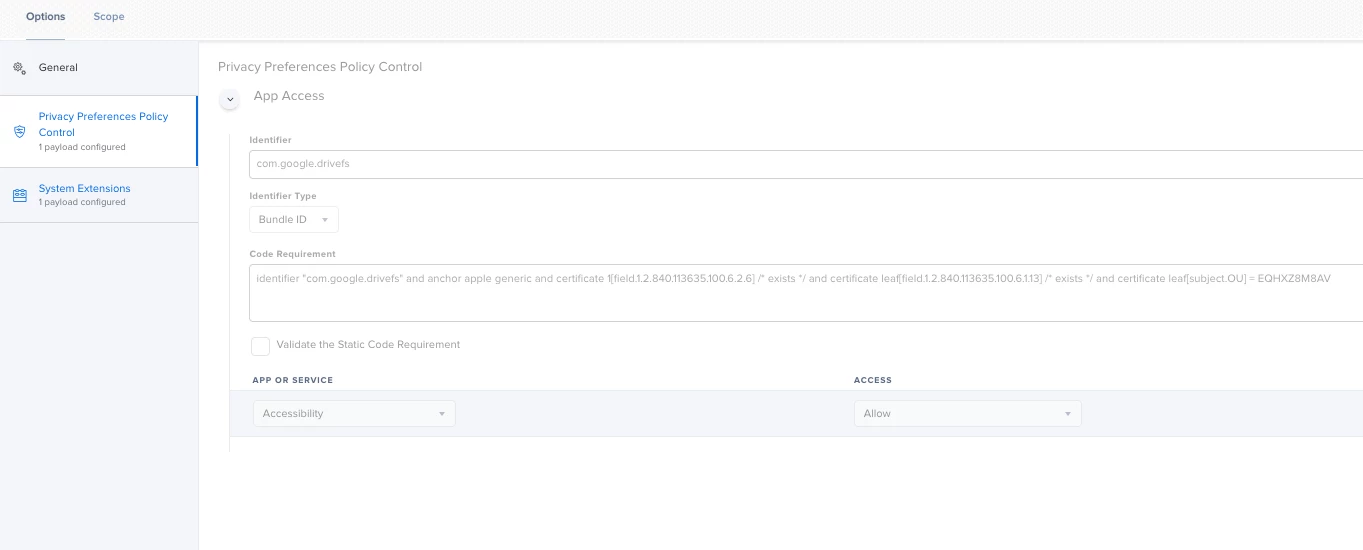Click the System Extensions payload icon

(19, 195)
